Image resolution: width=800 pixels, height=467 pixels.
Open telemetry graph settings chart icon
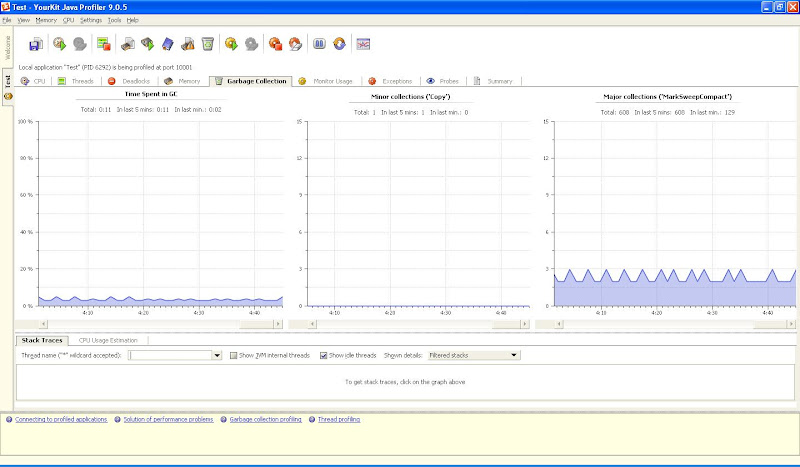tap(363, 44)
